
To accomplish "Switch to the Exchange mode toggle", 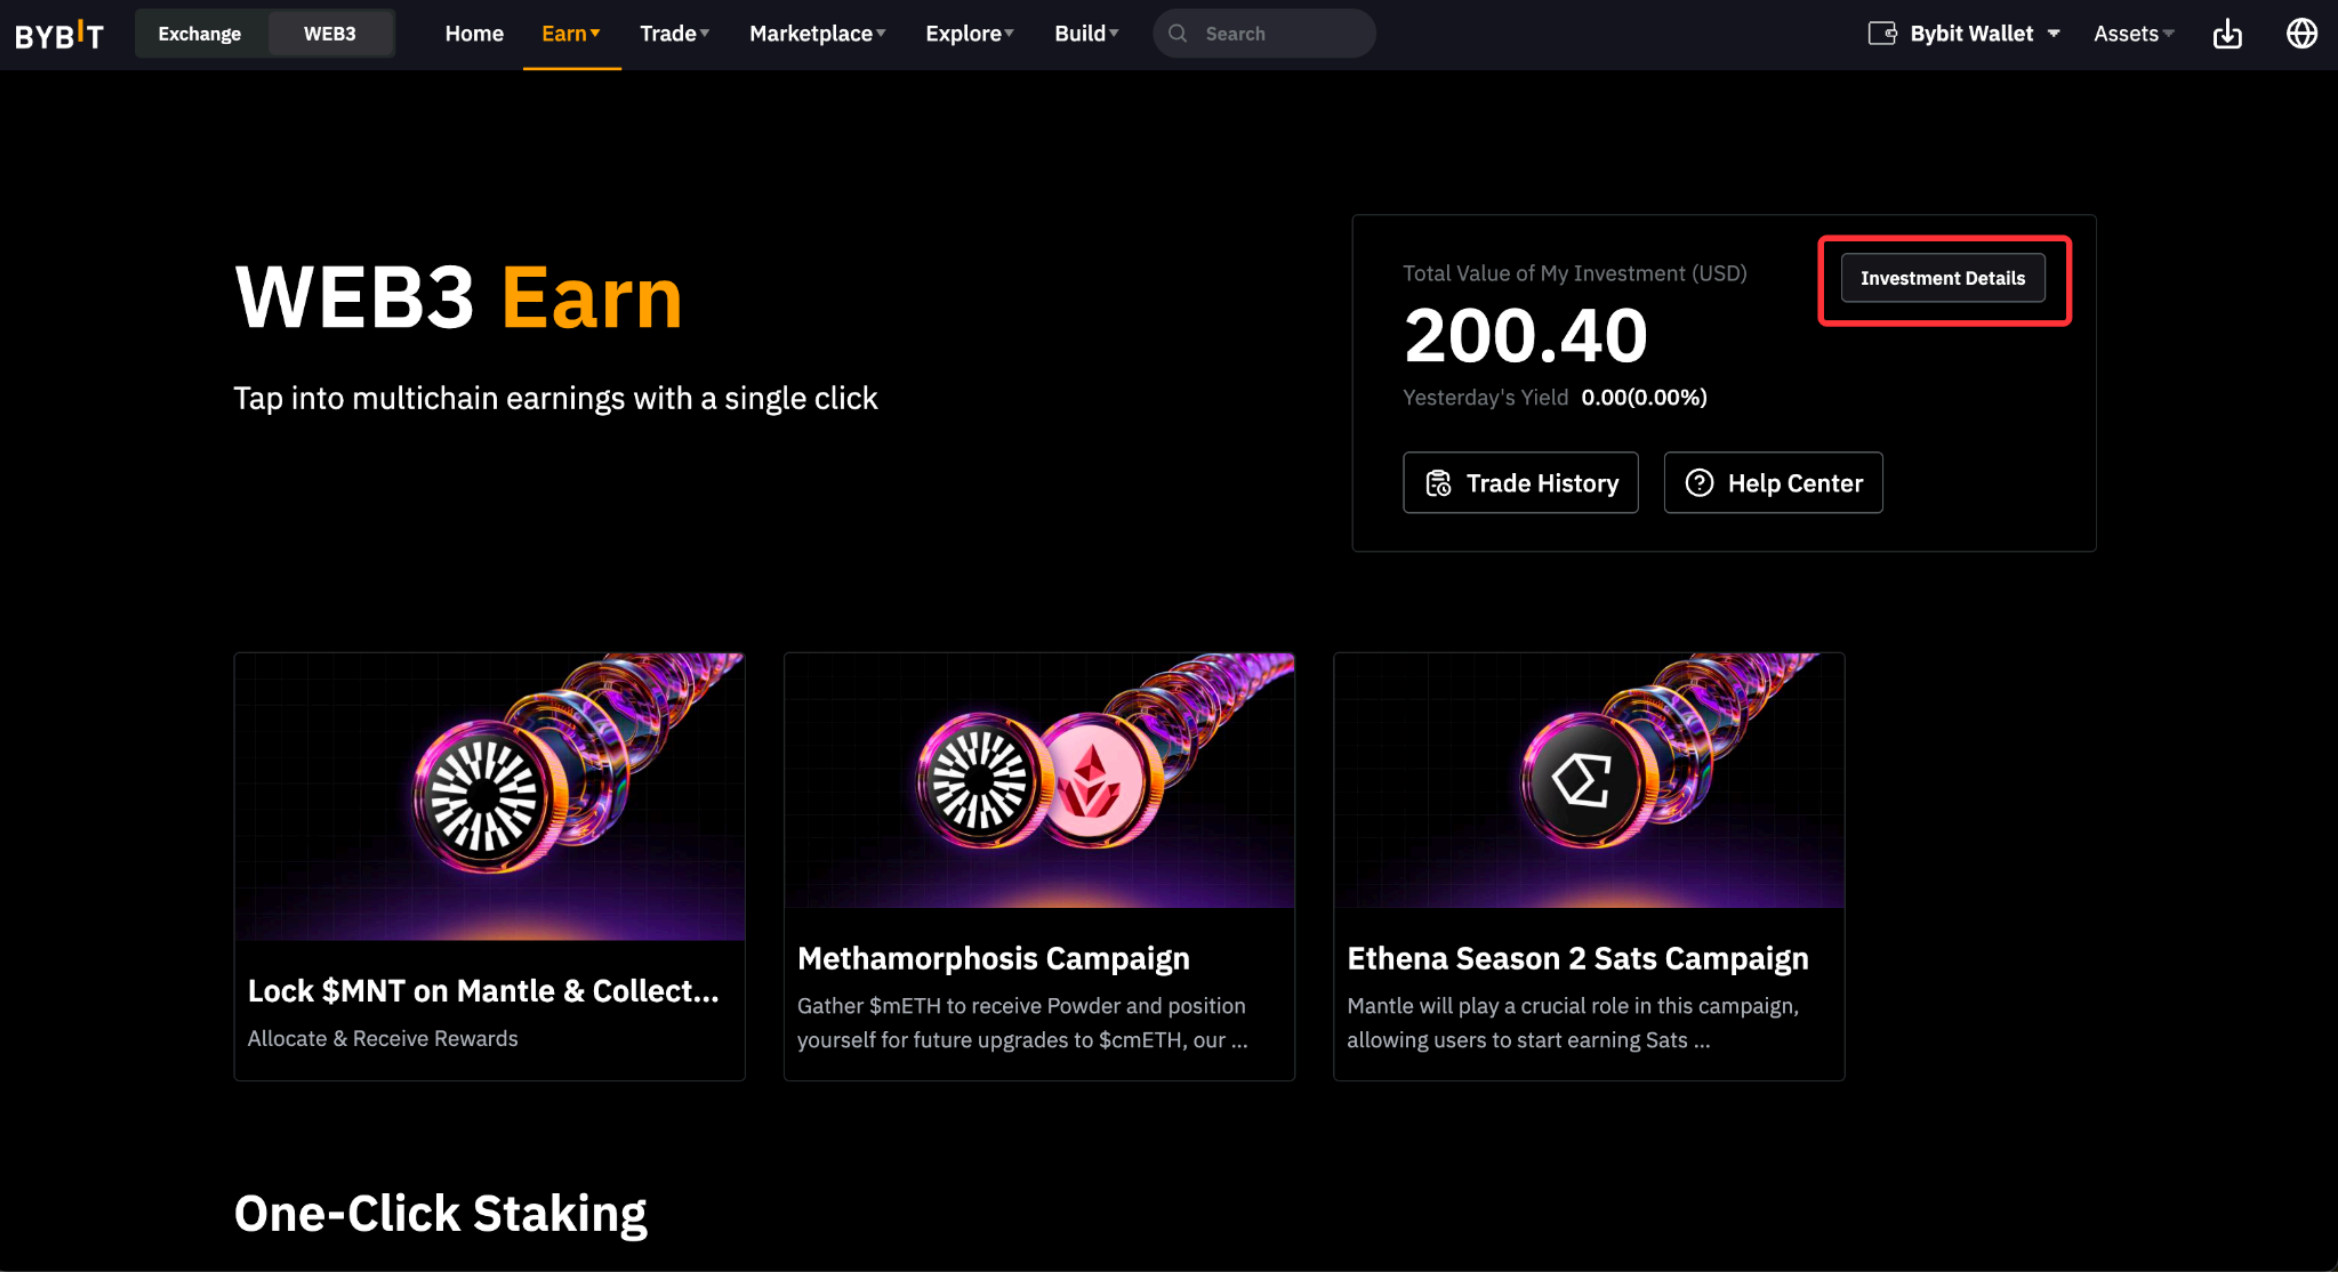I will (x=200, y=34).
